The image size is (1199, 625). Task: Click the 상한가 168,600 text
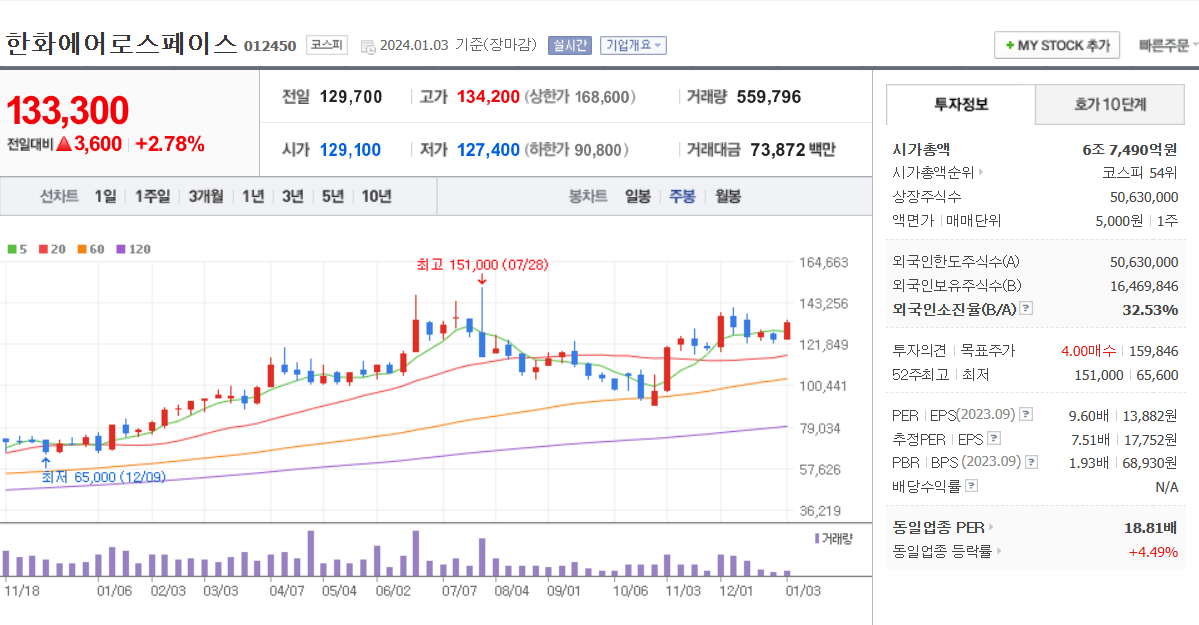coord(580,97)
